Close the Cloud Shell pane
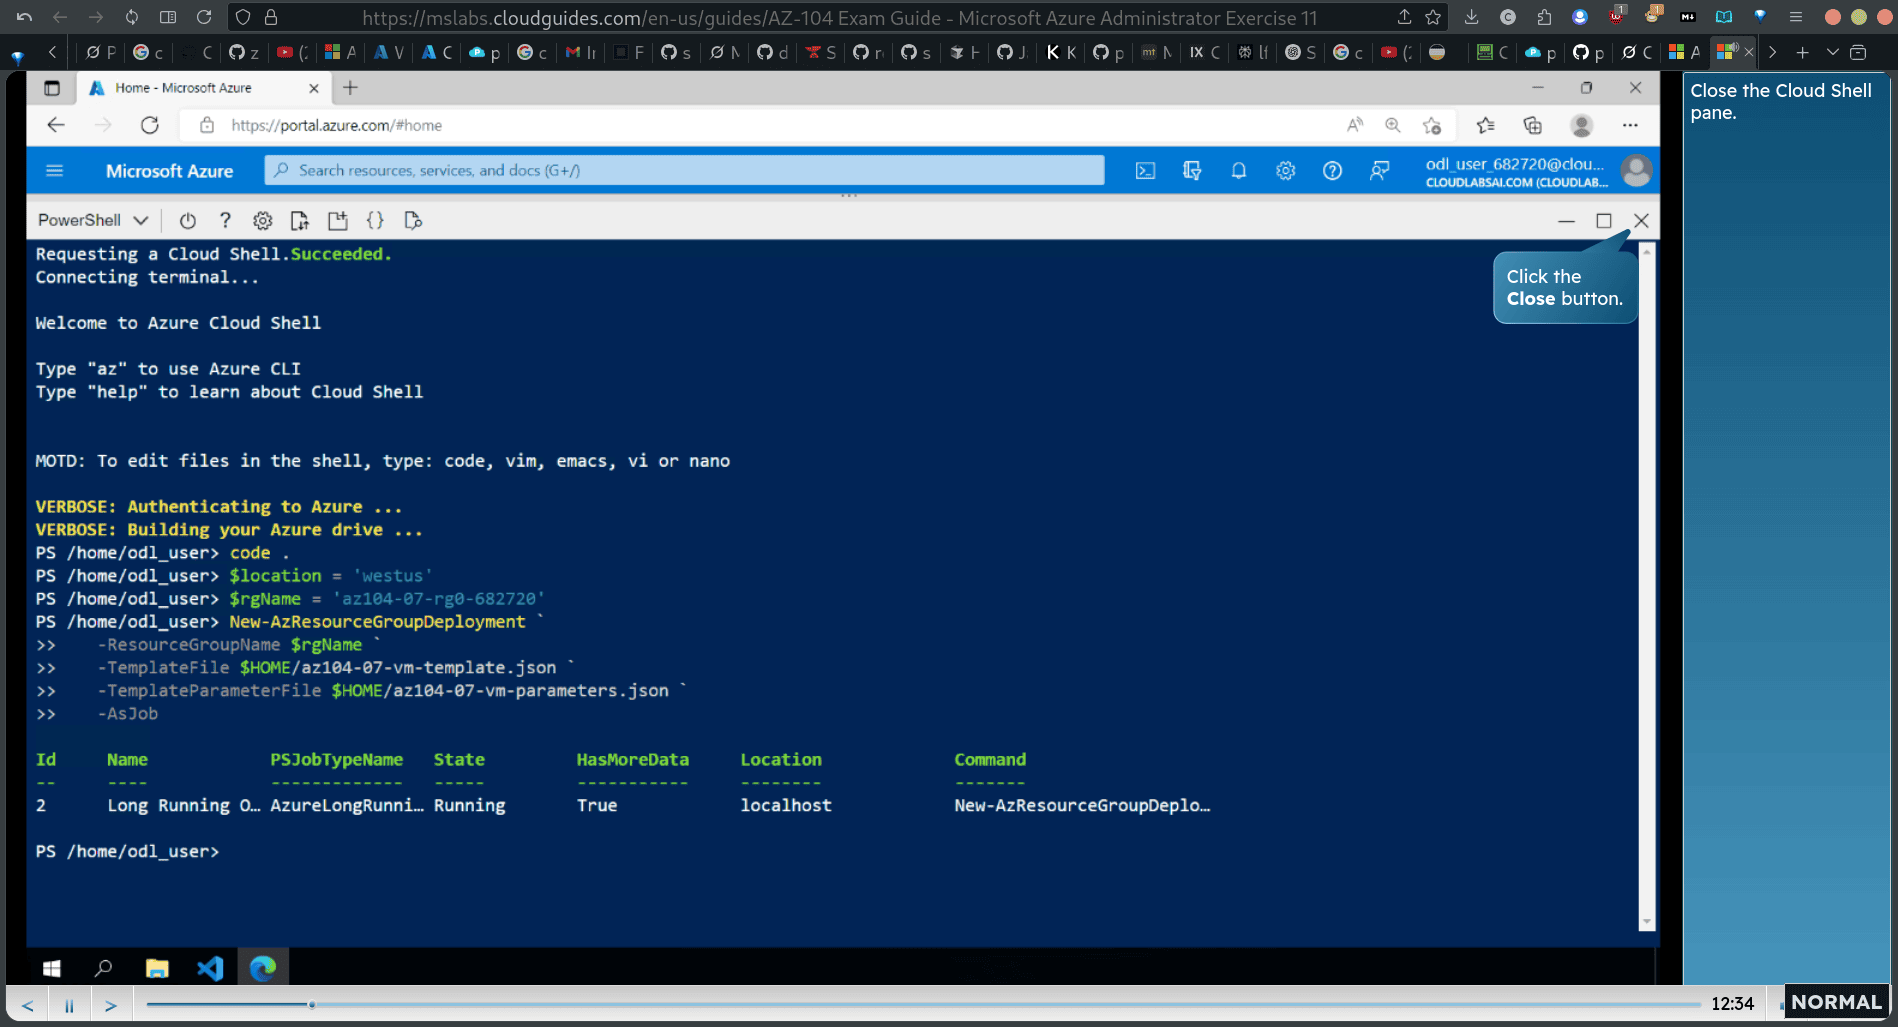The image size is (1898, 1027). point(1641,221)
